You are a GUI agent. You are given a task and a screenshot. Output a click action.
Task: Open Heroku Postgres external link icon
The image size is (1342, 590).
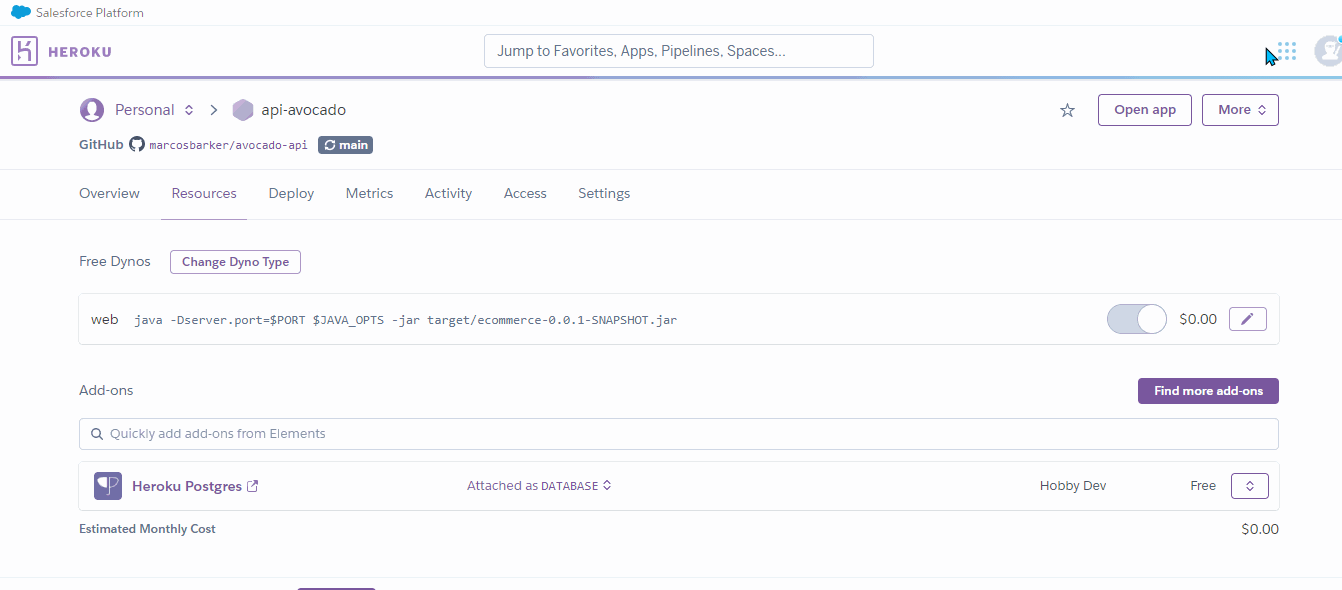253,486
